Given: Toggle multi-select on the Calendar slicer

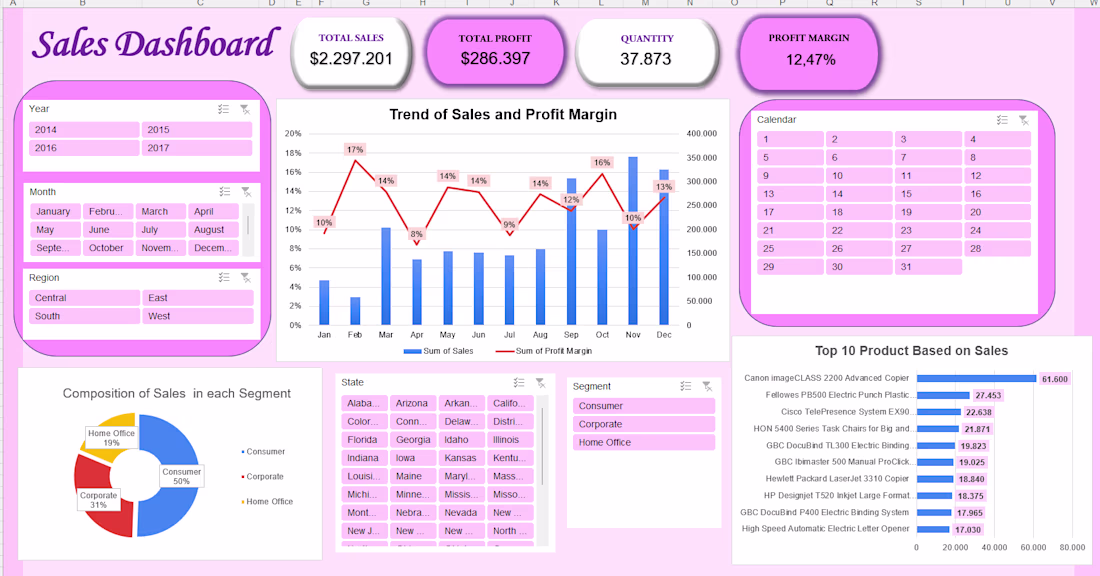Looking at the screenshot, I should [x=1002, y=120].
